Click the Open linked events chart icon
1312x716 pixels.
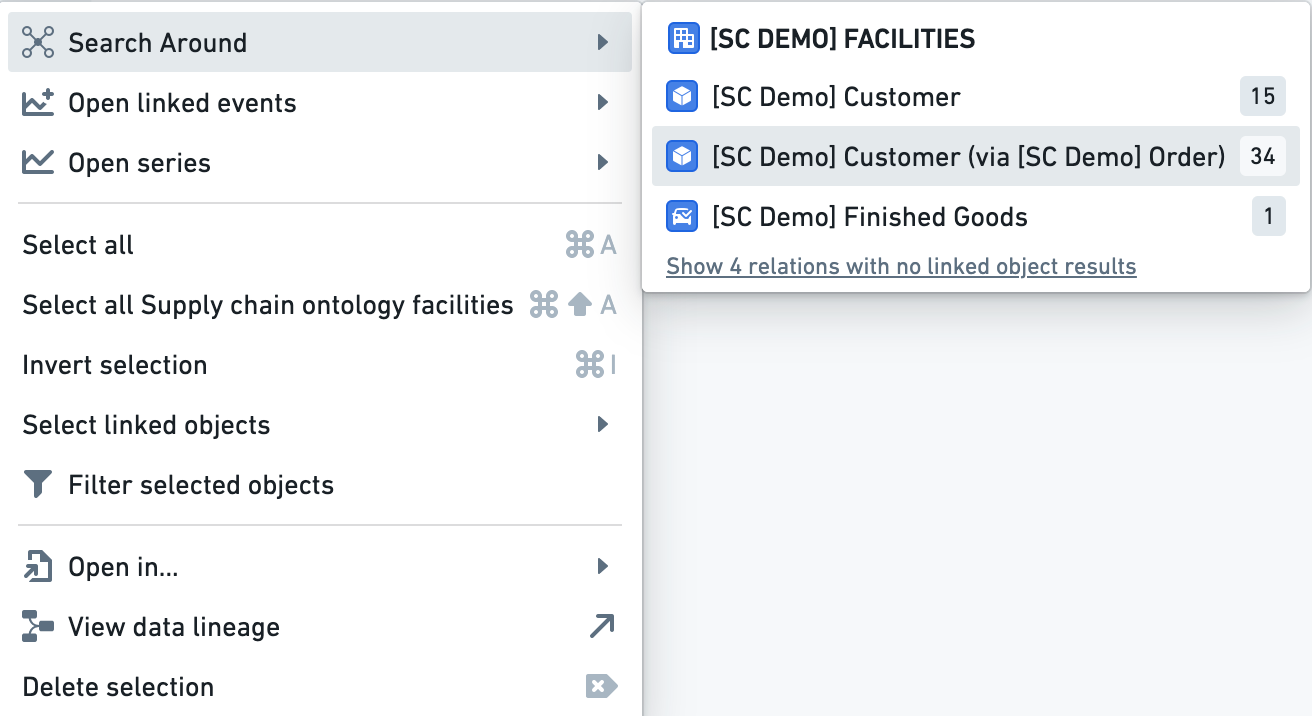pyautogui.click(x=38, y=103)
